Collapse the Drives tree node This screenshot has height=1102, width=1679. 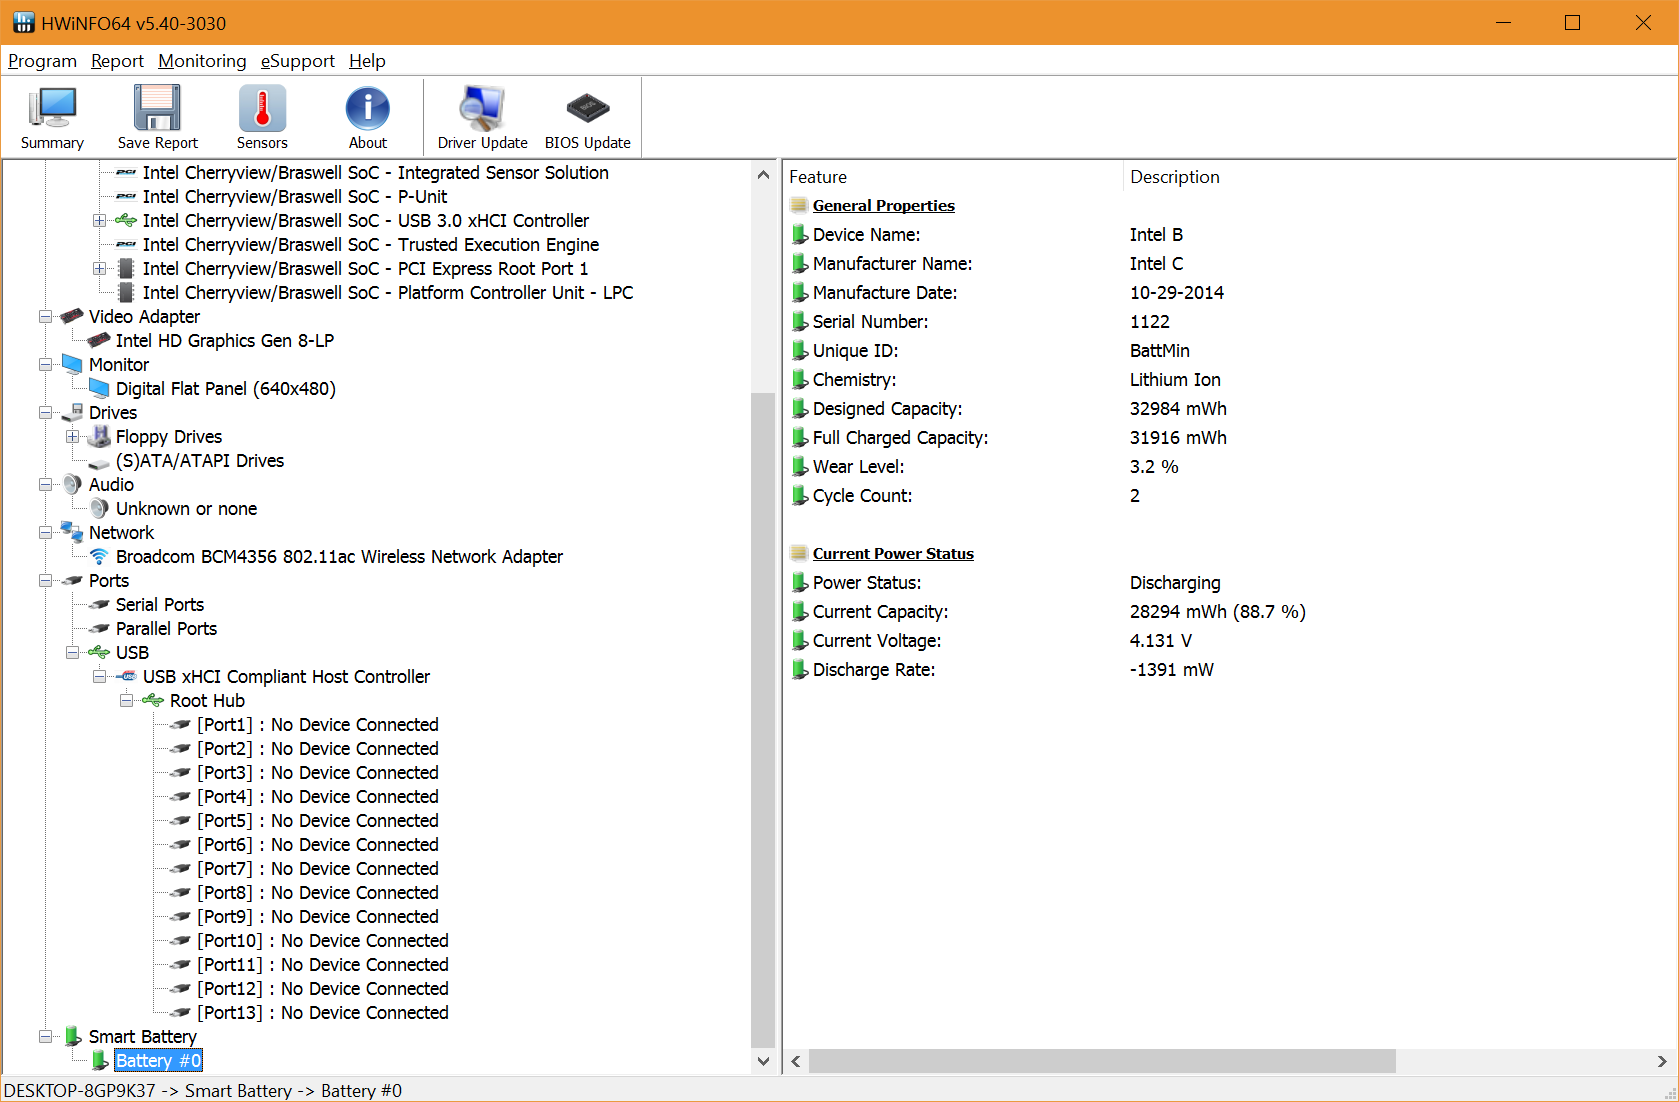pyautogui.click(x=45, y=412)
